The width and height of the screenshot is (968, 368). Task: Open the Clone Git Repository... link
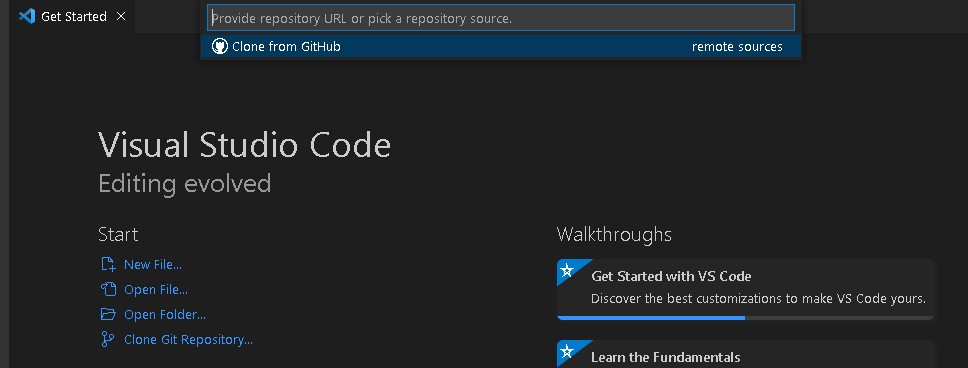pos(188,340)
